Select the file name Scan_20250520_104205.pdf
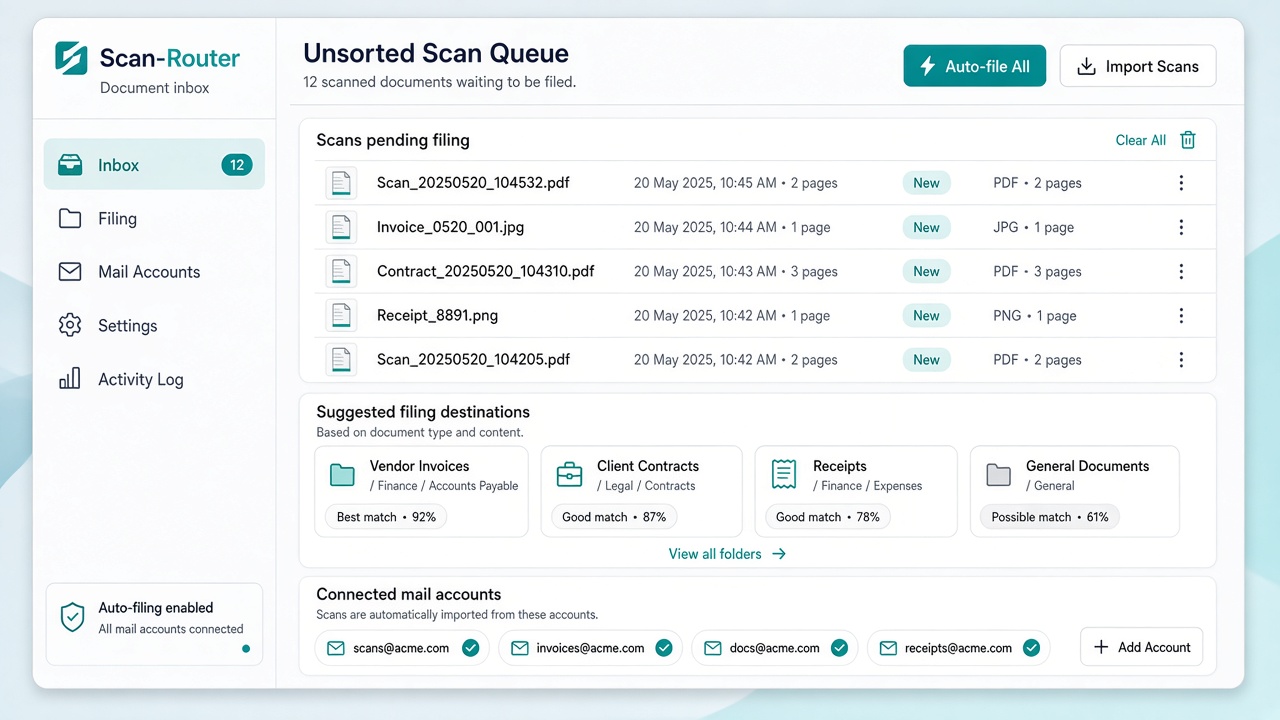The width and height of the screenshot is (1280, 720). click(x=473, y=359)
